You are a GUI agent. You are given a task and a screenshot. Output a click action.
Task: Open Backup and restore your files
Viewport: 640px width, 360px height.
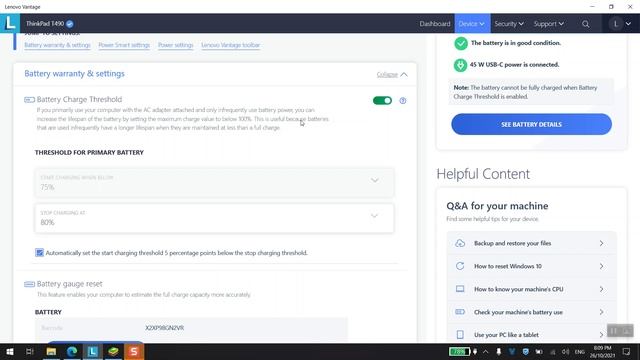[531, 243]
